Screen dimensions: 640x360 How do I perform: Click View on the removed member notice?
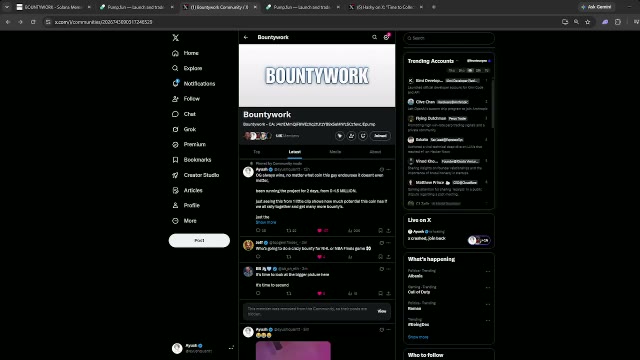coord(382,311)
